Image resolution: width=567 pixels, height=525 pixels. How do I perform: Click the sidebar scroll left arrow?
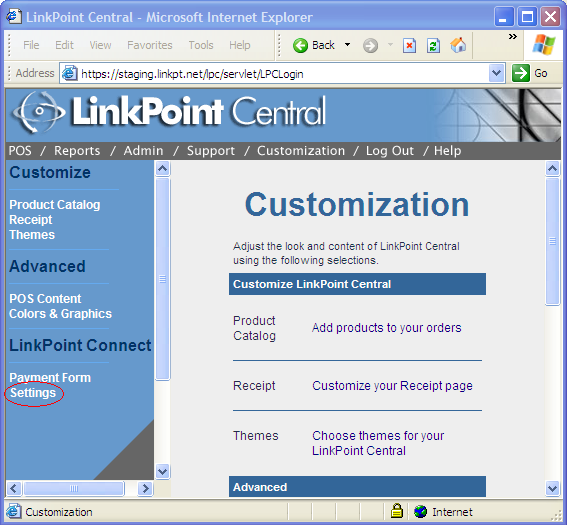pyautogui.click(x=14, y=488)
